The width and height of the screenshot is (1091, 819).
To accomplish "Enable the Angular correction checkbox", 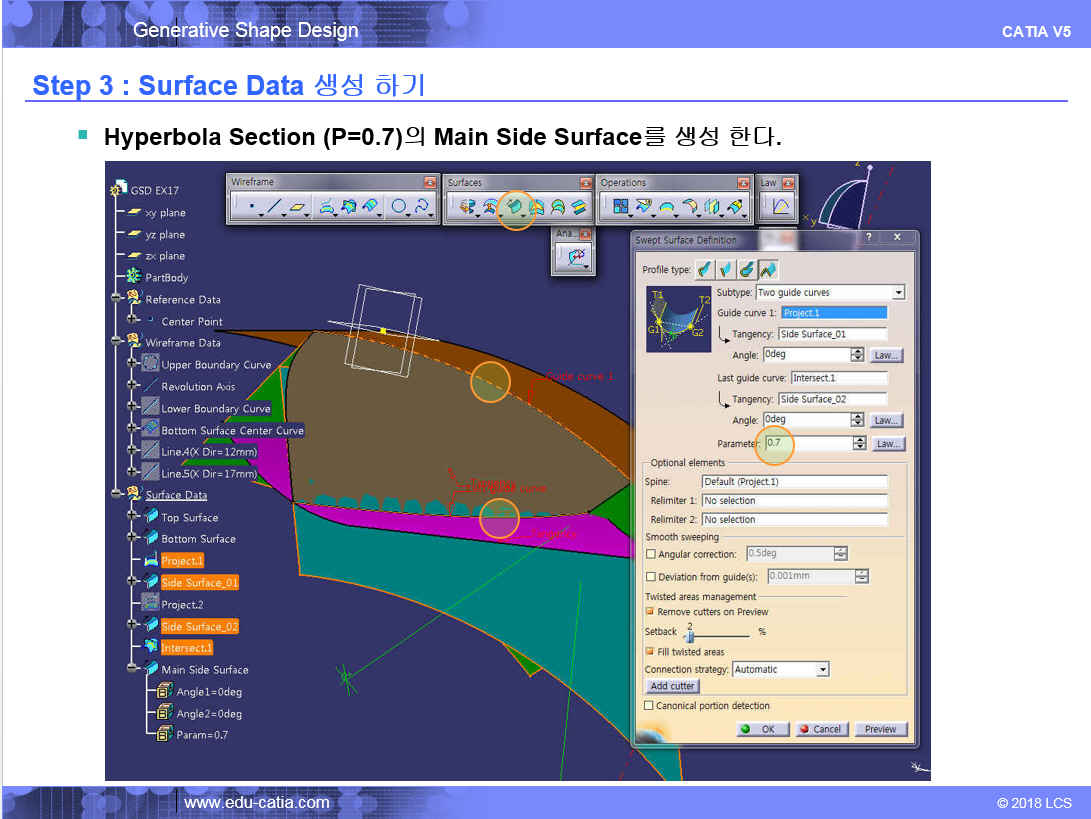I will (x=651, y=554).
